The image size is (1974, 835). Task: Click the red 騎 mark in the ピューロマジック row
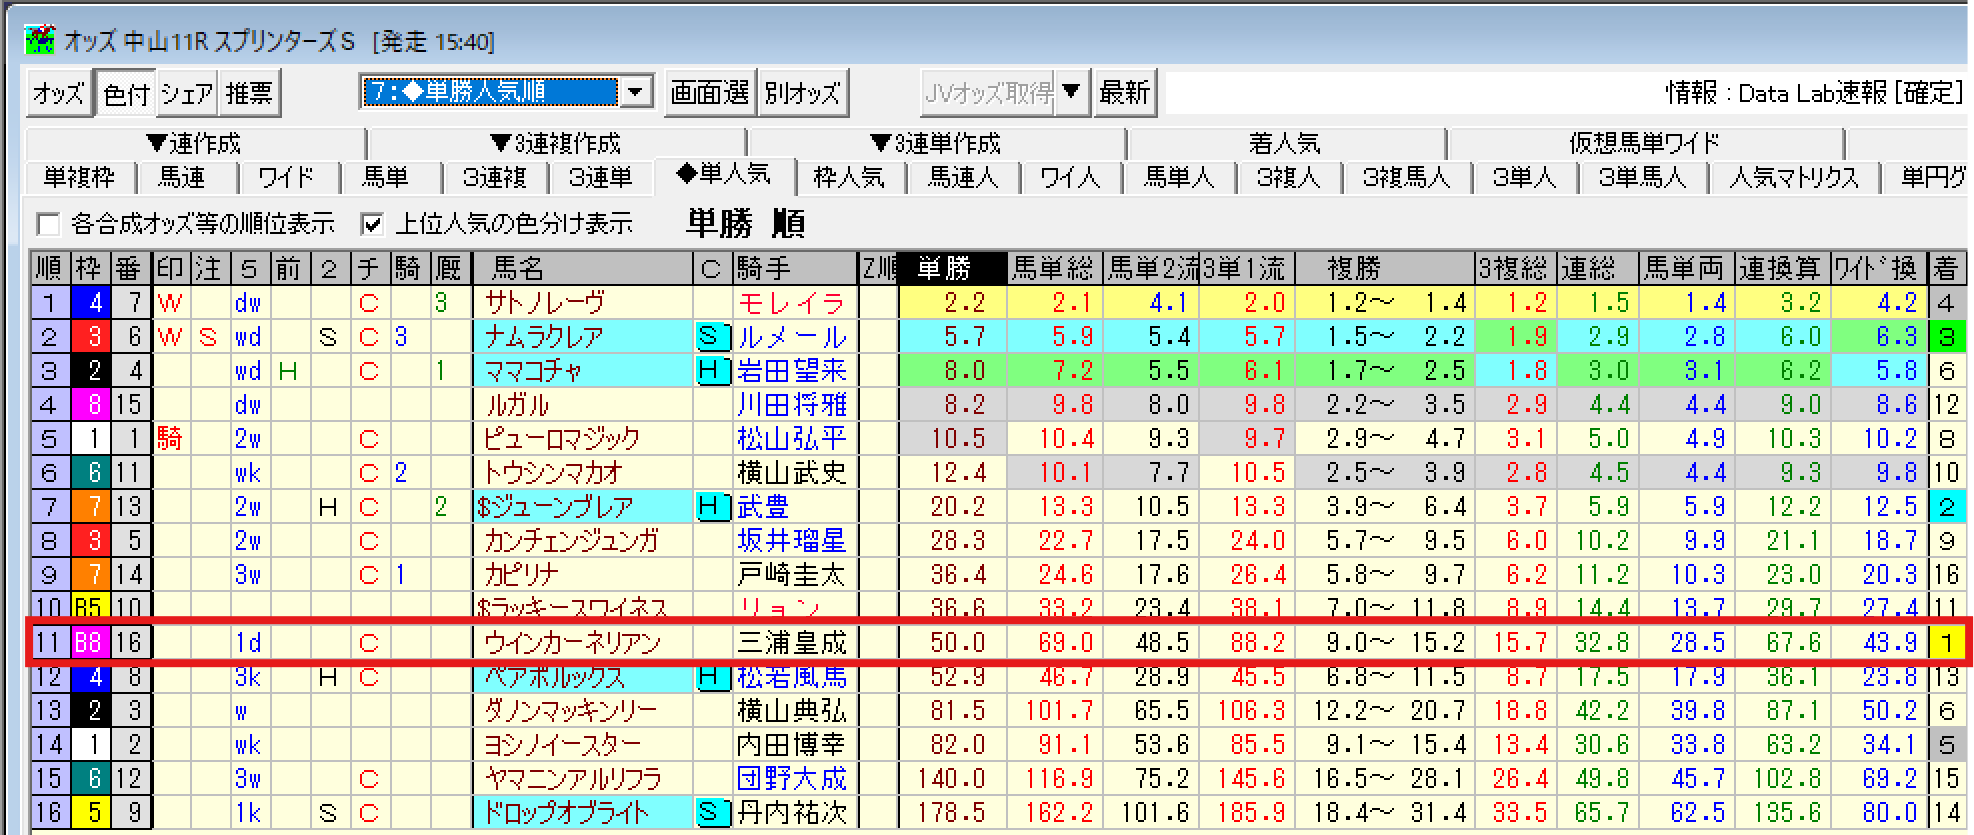coord(170,439)
